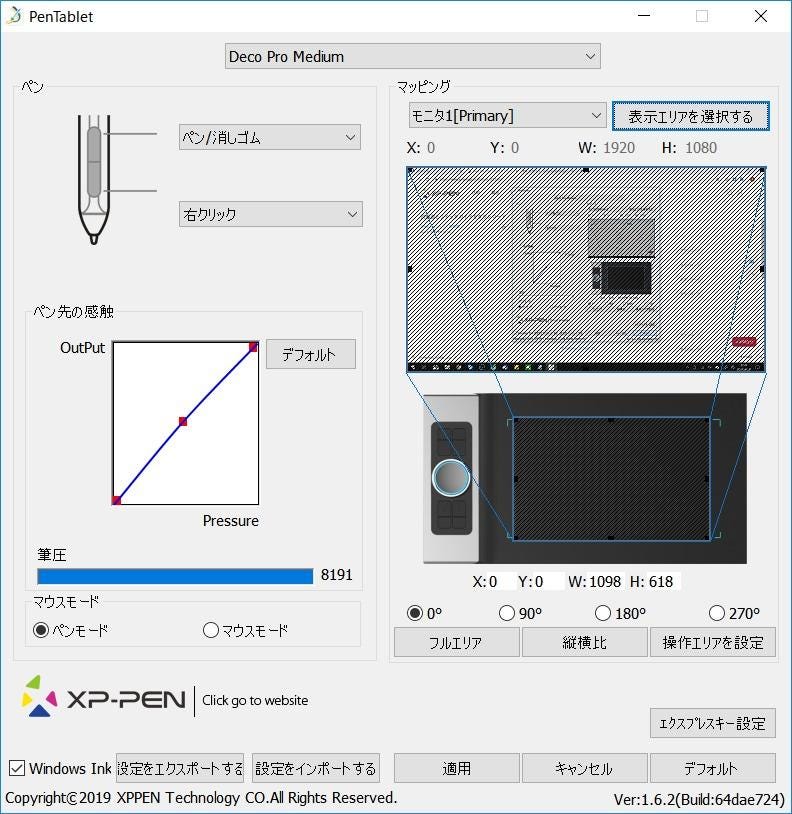The height and width of the screenshot is (814, 792).
Task: Click the 表示エリアを選択する button
Action: (x=690, y=116)
